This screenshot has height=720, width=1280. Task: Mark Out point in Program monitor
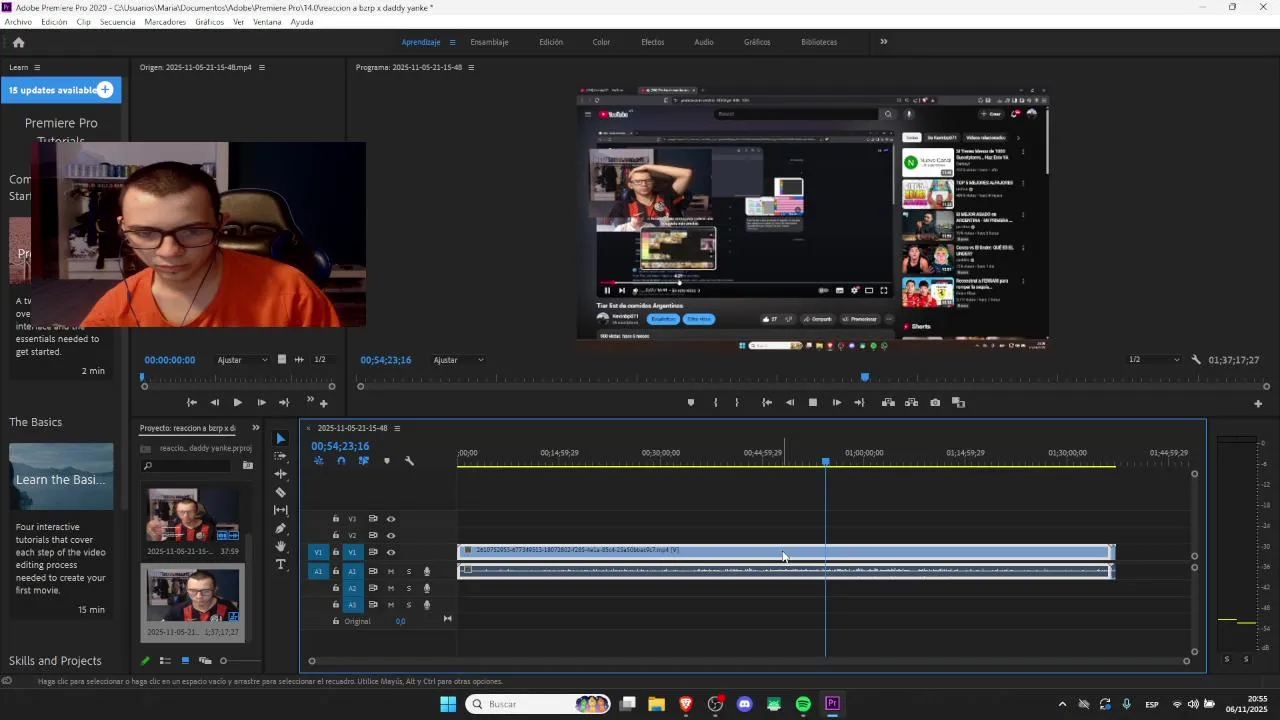click(737, 402)
